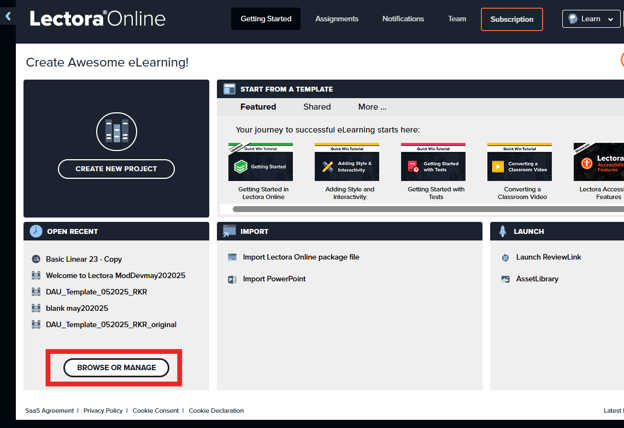Open the Getting Started with Tests thumbnail
The image size is (624, 428).
433,162
